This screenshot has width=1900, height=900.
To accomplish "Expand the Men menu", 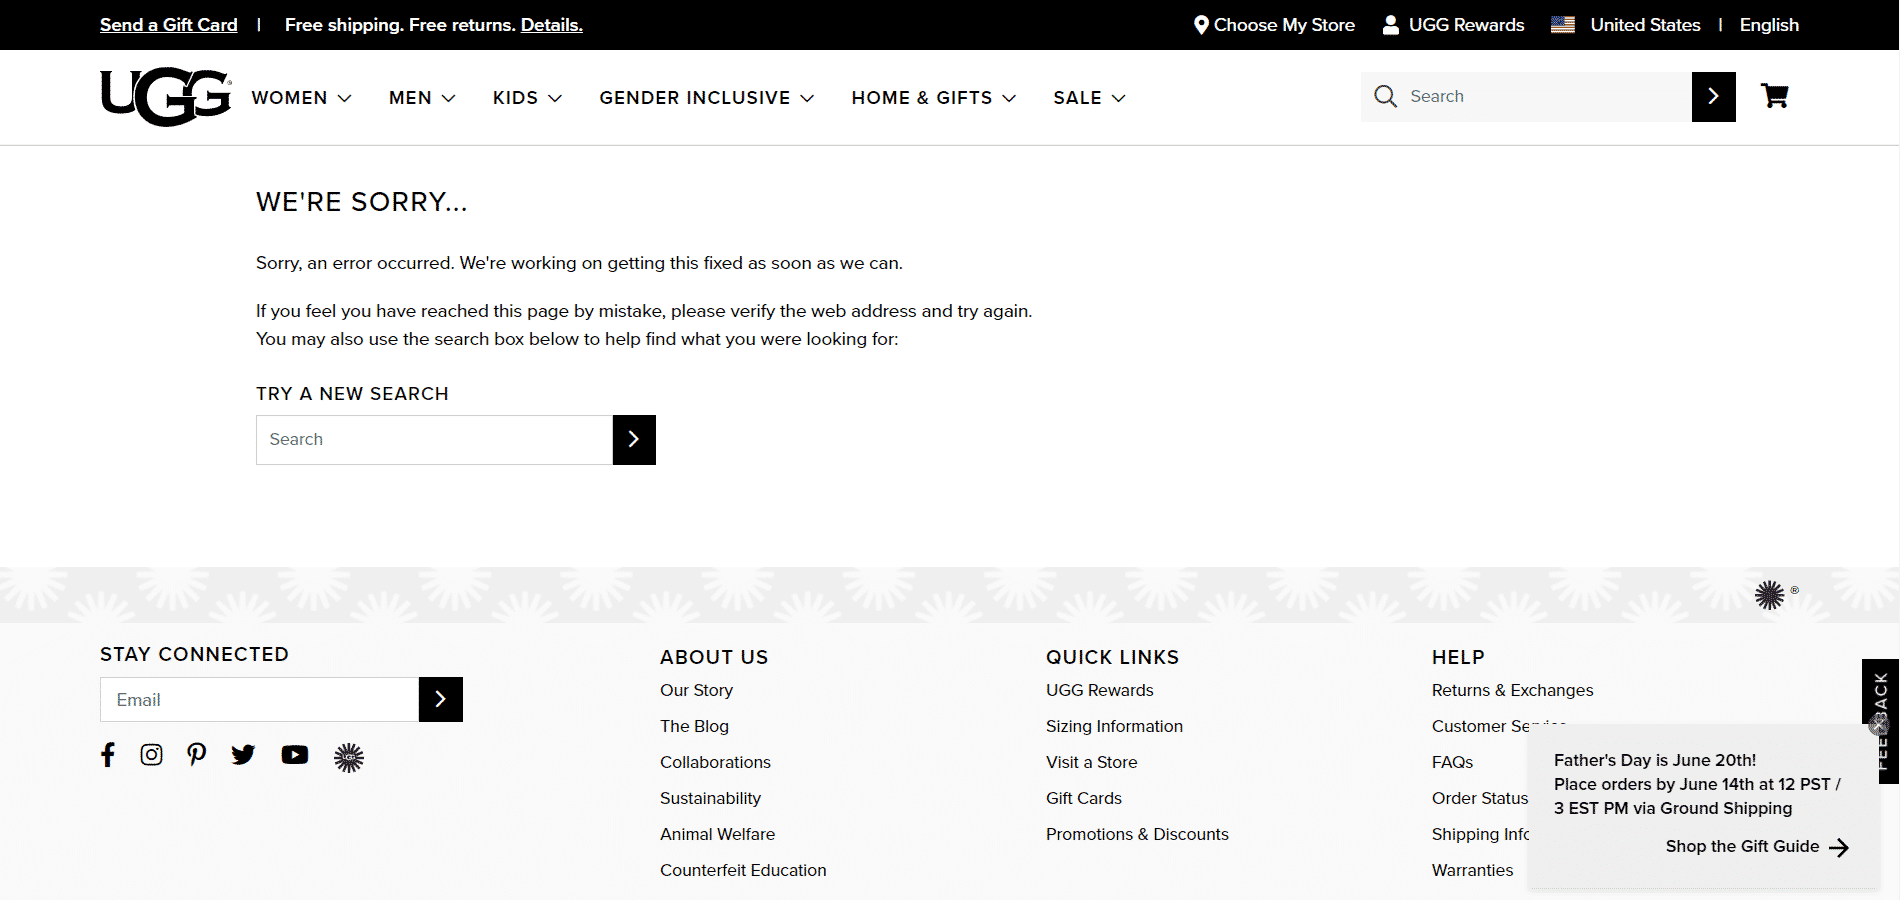I will pyautogui.click(x=422, y=98).
